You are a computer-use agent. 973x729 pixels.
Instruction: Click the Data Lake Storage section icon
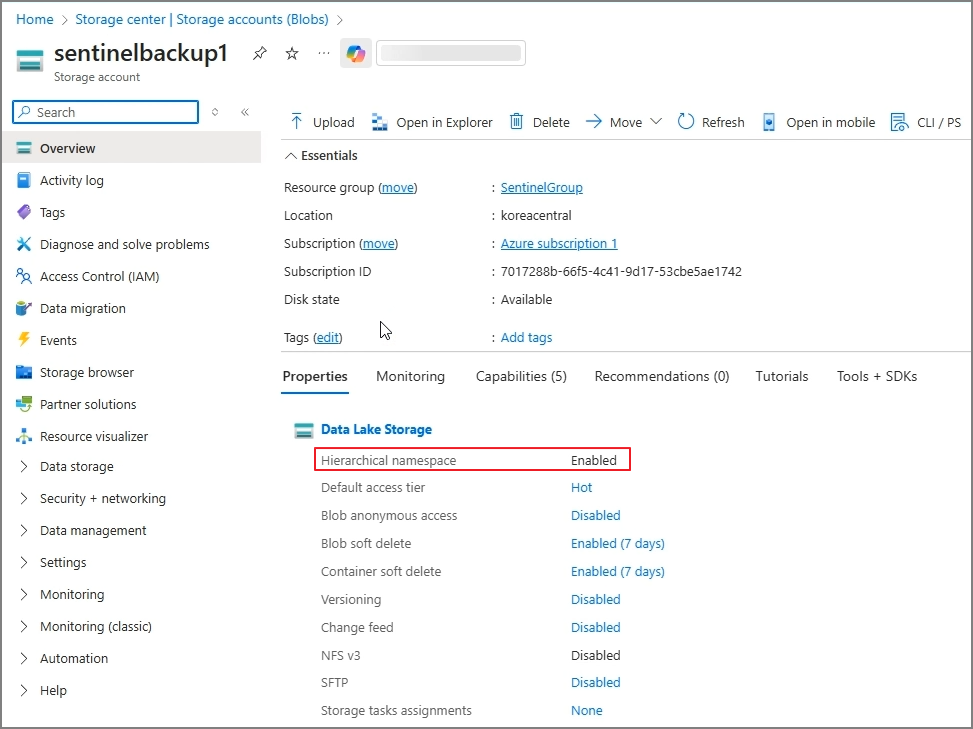[x=304, y=430]
